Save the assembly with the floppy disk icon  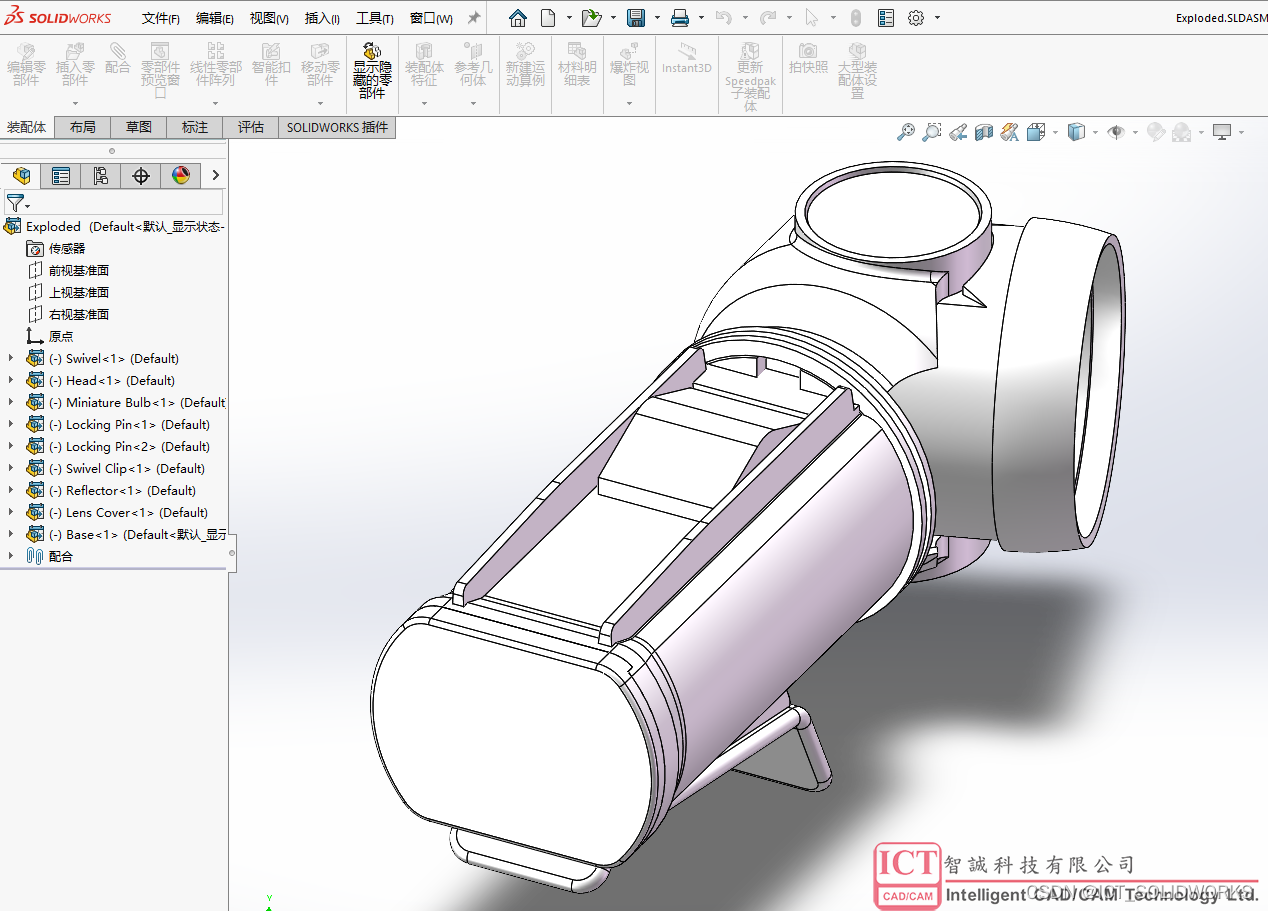pos(635,18)
